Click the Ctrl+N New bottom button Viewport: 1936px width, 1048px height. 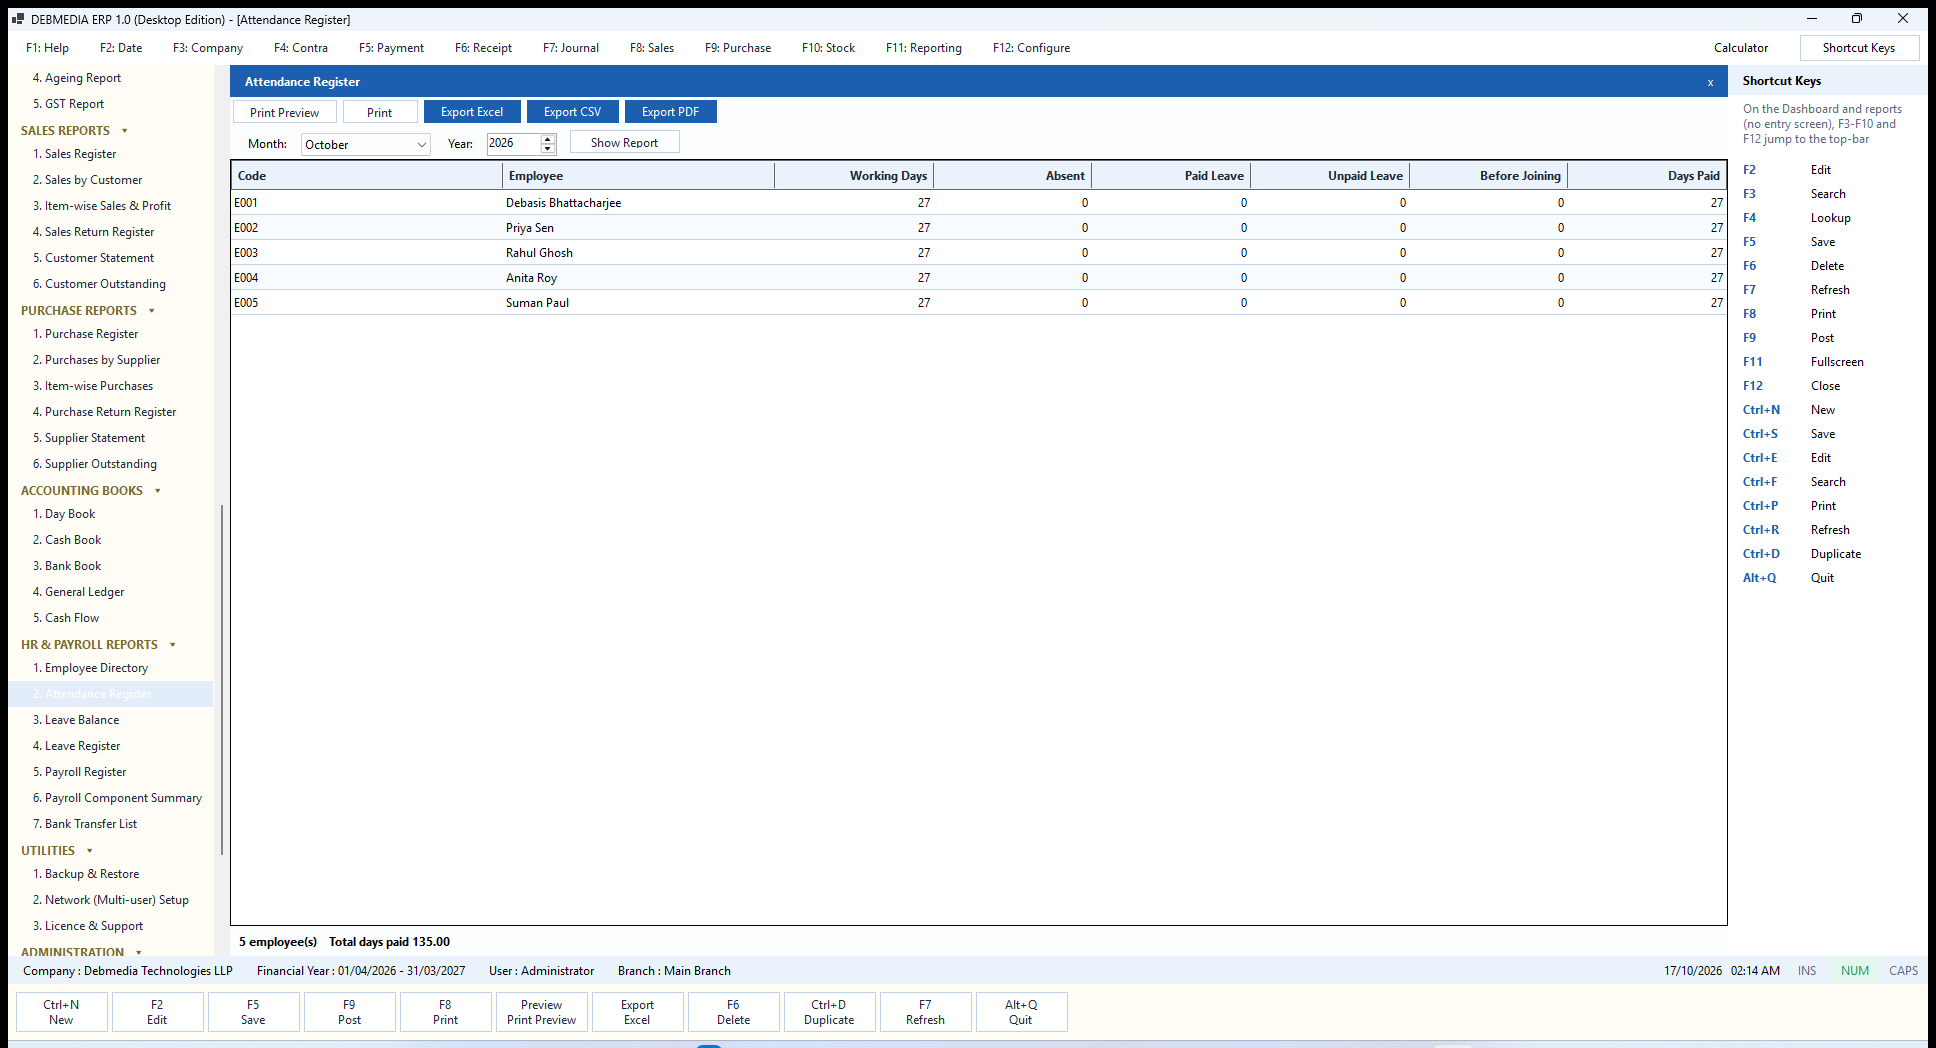coord(61,1012)
